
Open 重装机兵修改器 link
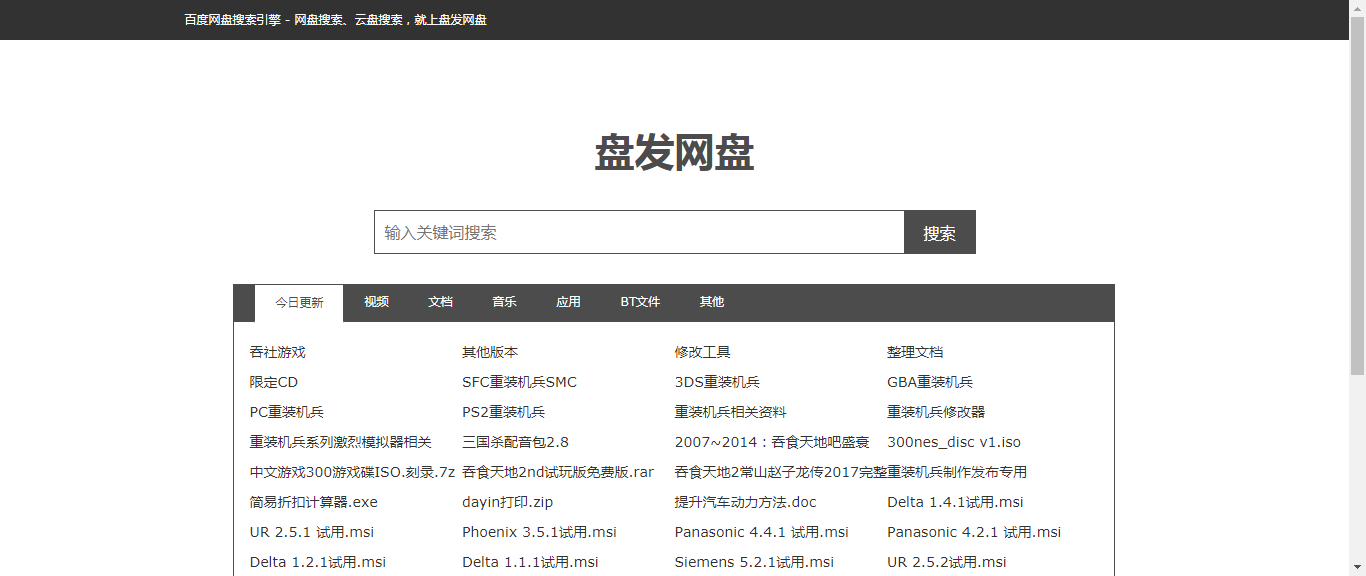[x=936, y=412]
